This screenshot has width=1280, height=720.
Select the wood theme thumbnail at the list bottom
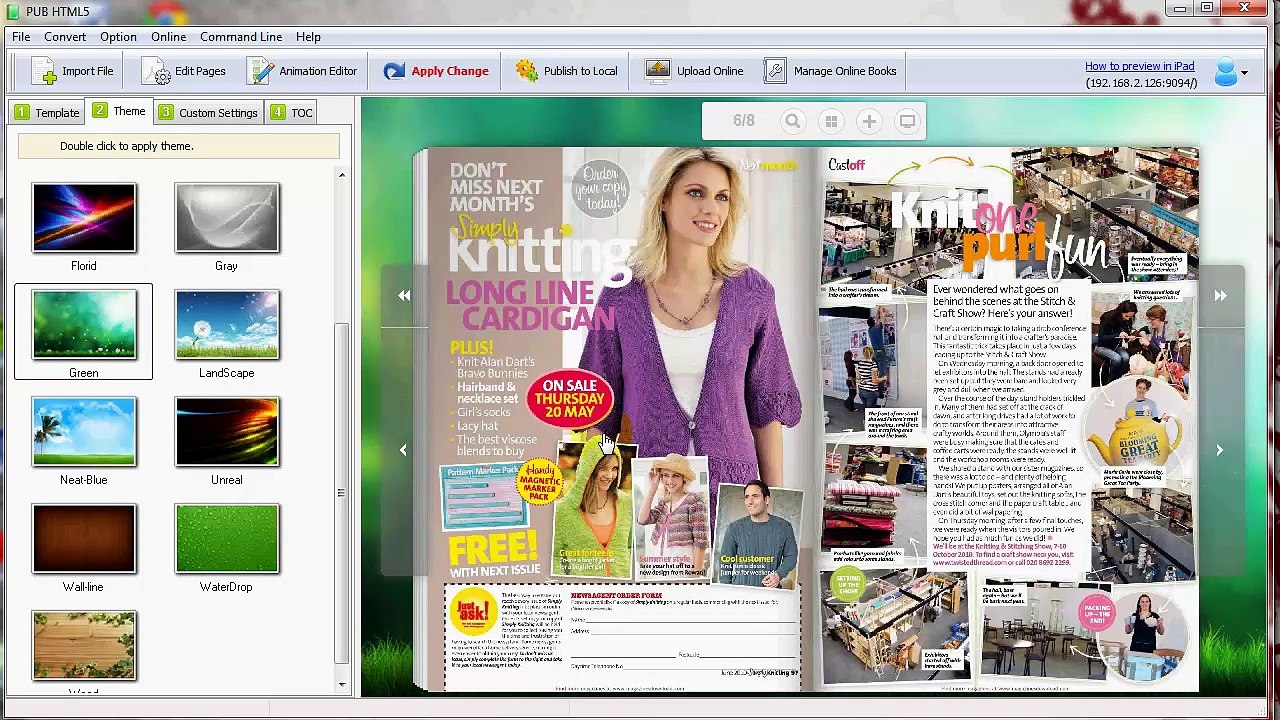point(84,646)
